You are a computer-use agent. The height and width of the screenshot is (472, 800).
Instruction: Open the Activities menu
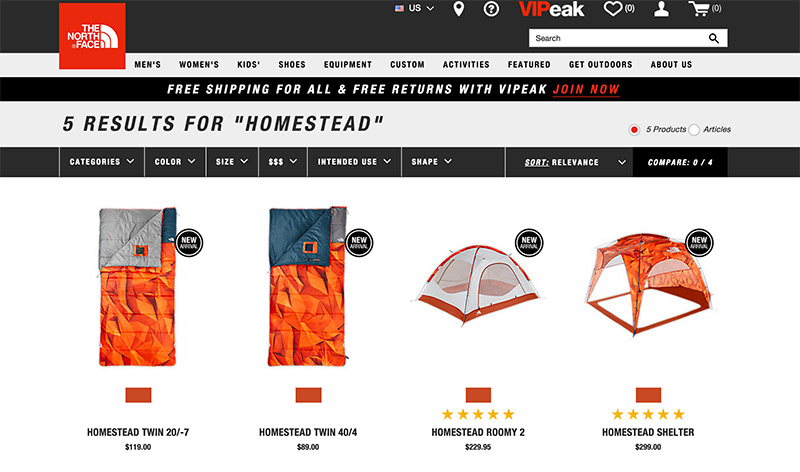click(466, 65)
